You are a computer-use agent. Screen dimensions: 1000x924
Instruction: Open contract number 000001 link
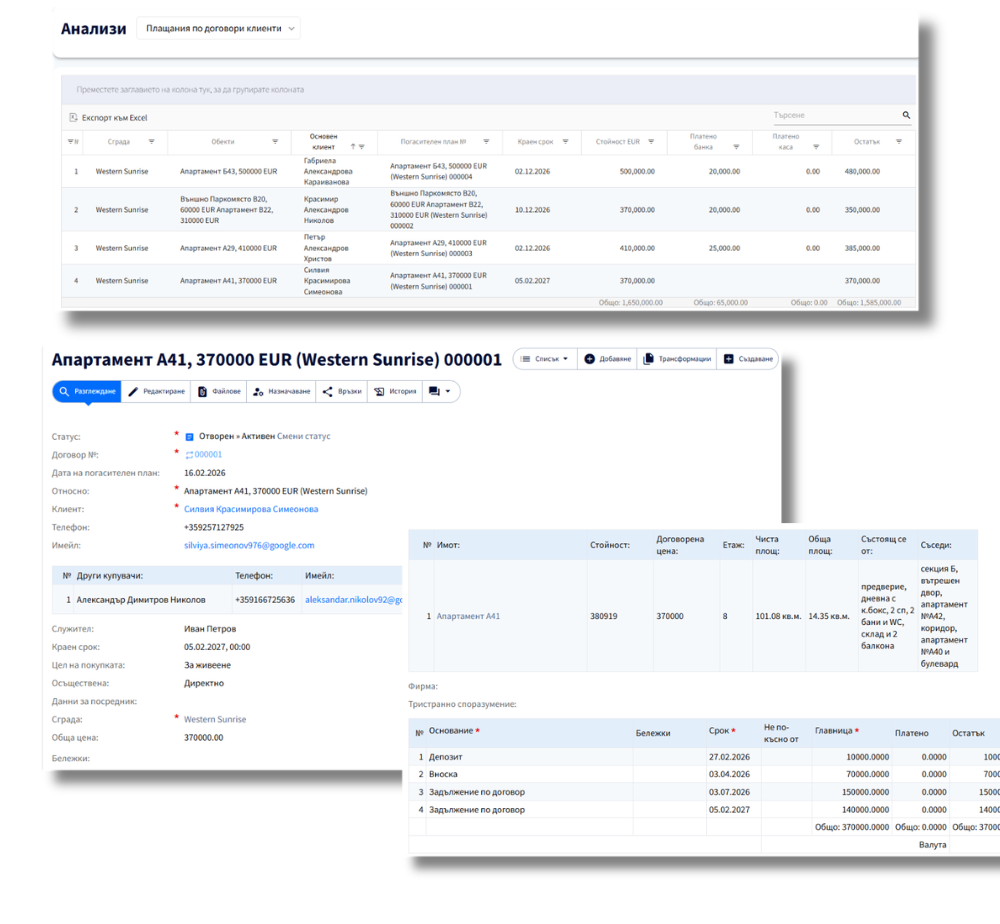point(208,455)
